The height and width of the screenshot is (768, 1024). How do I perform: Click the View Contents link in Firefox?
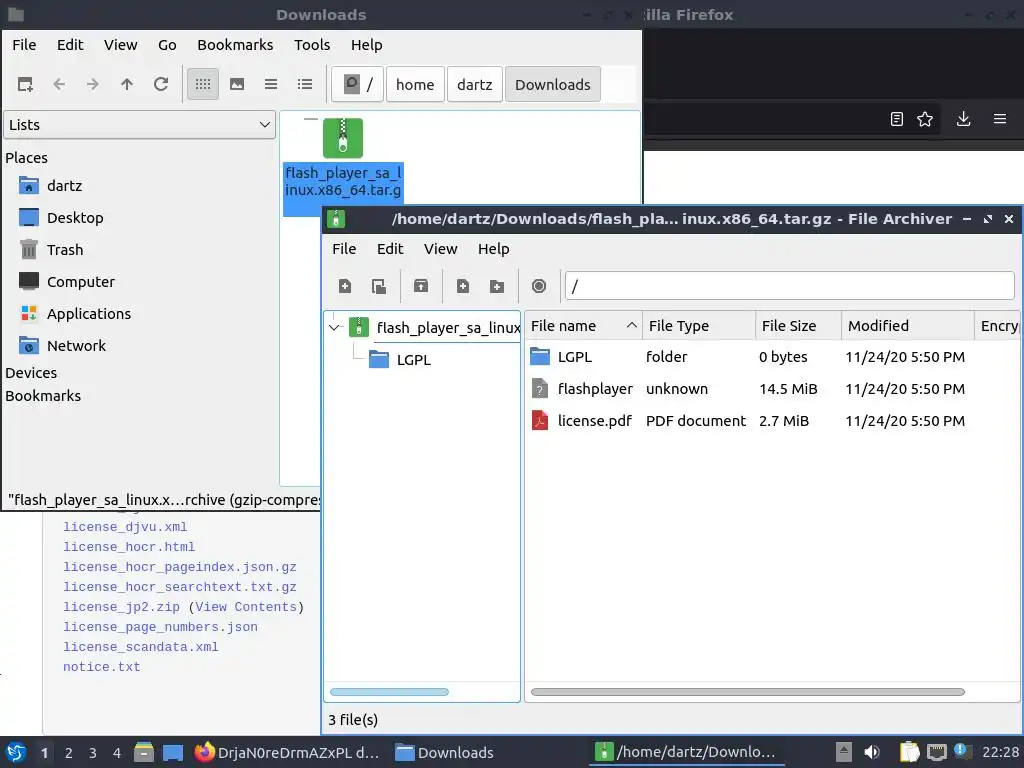tap(246, 607)
